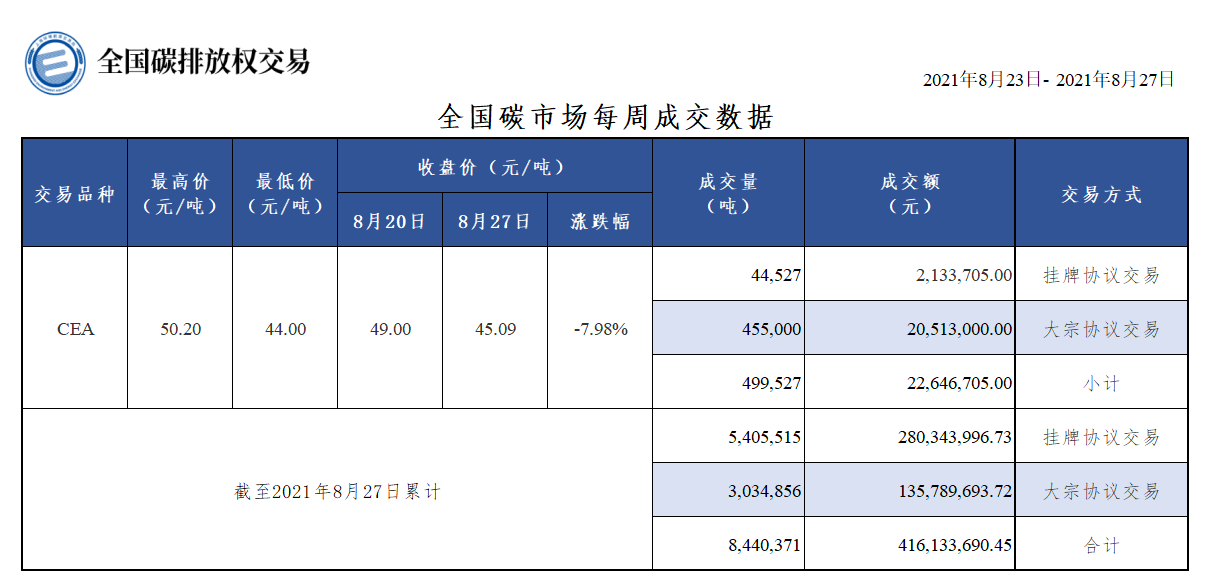The height and width of the screenshot is (588, 1215).
Task: Select the 8月27日 closing price header
Action: (x=495, y=221)
